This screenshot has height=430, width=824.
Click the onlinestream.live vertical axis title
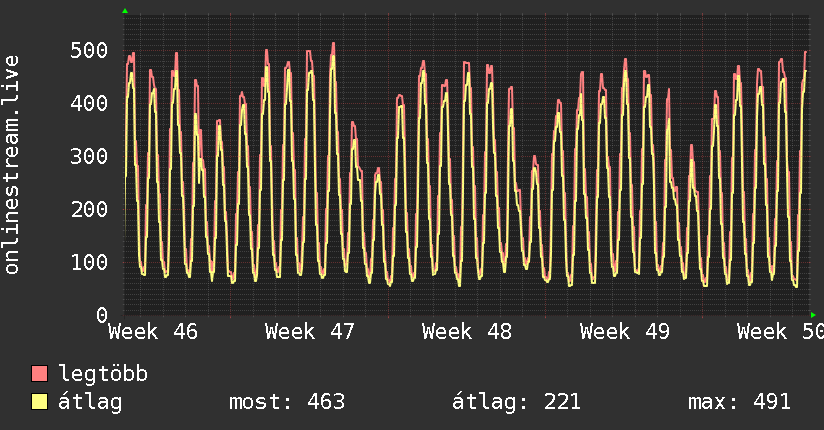click(12, 165)
